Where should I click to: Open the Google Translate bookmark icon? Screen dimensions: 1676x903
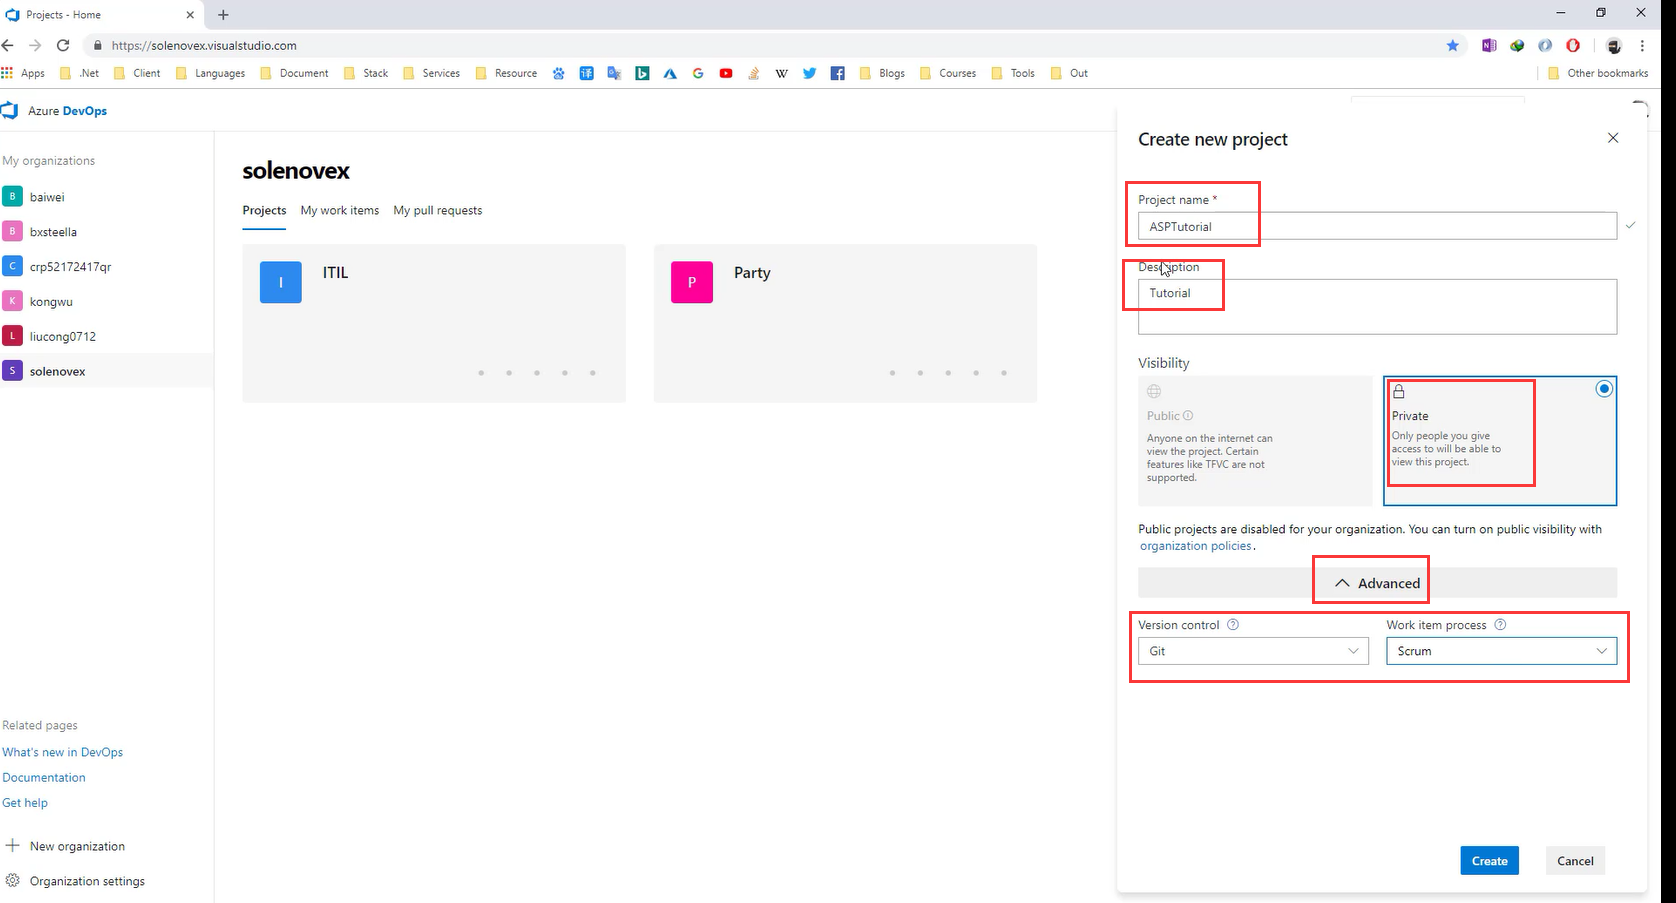click(x=614, y=73)
